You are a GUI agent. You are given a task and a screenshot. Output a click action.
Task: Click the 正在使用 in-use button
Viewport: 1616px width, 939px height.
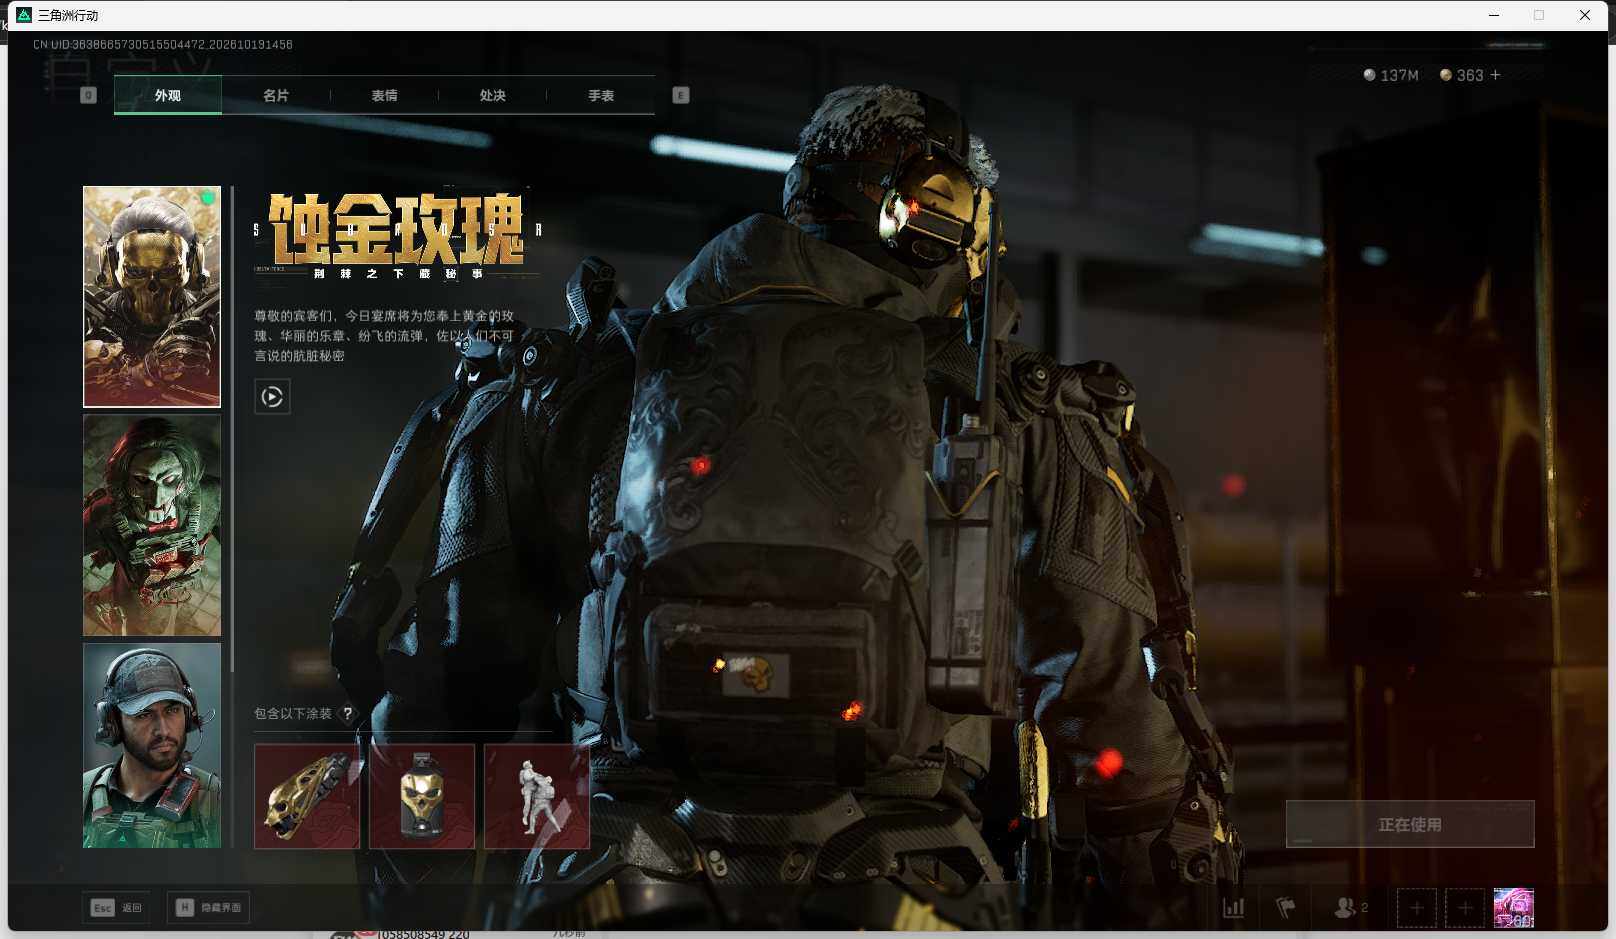tap(1410, 824)
